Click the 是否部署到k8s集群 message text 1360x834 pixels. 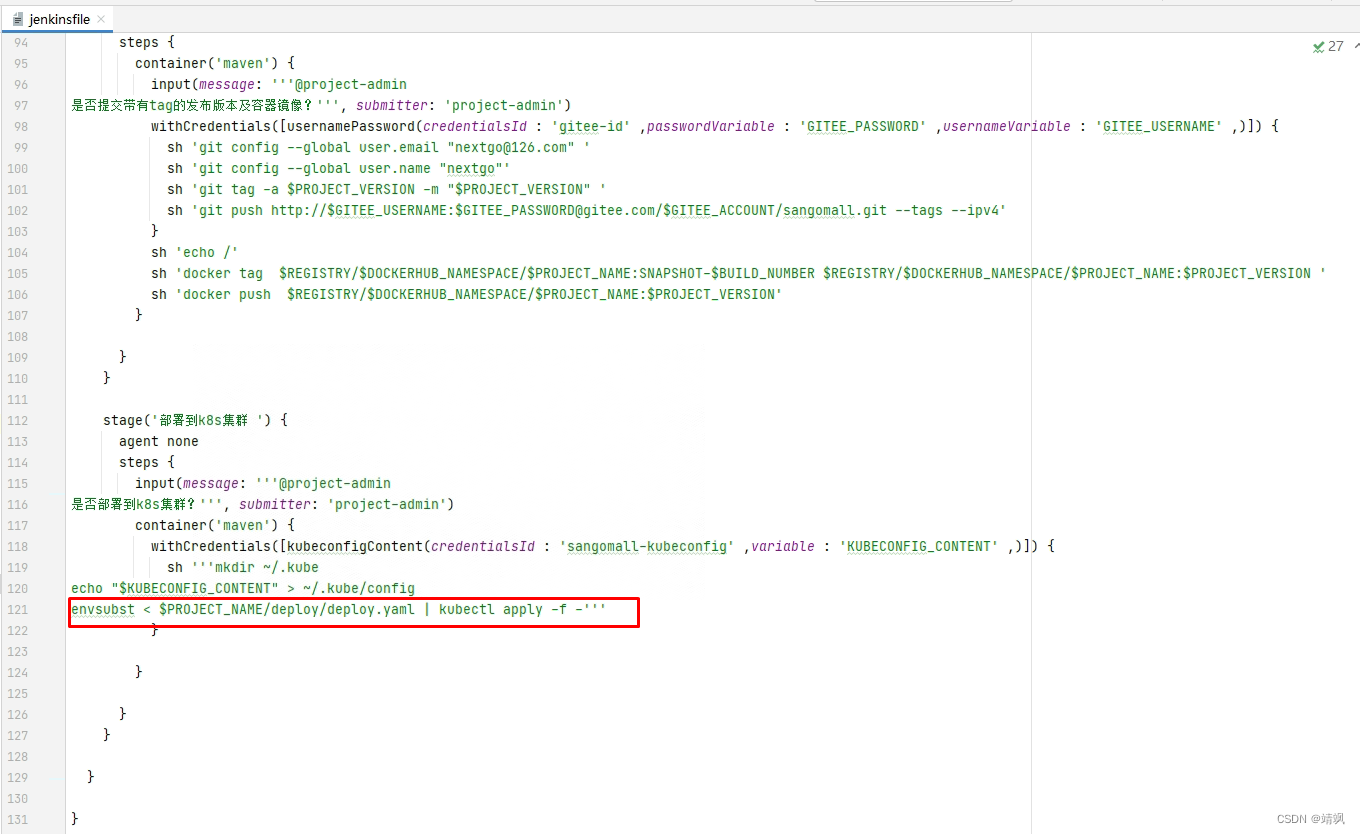135,504
